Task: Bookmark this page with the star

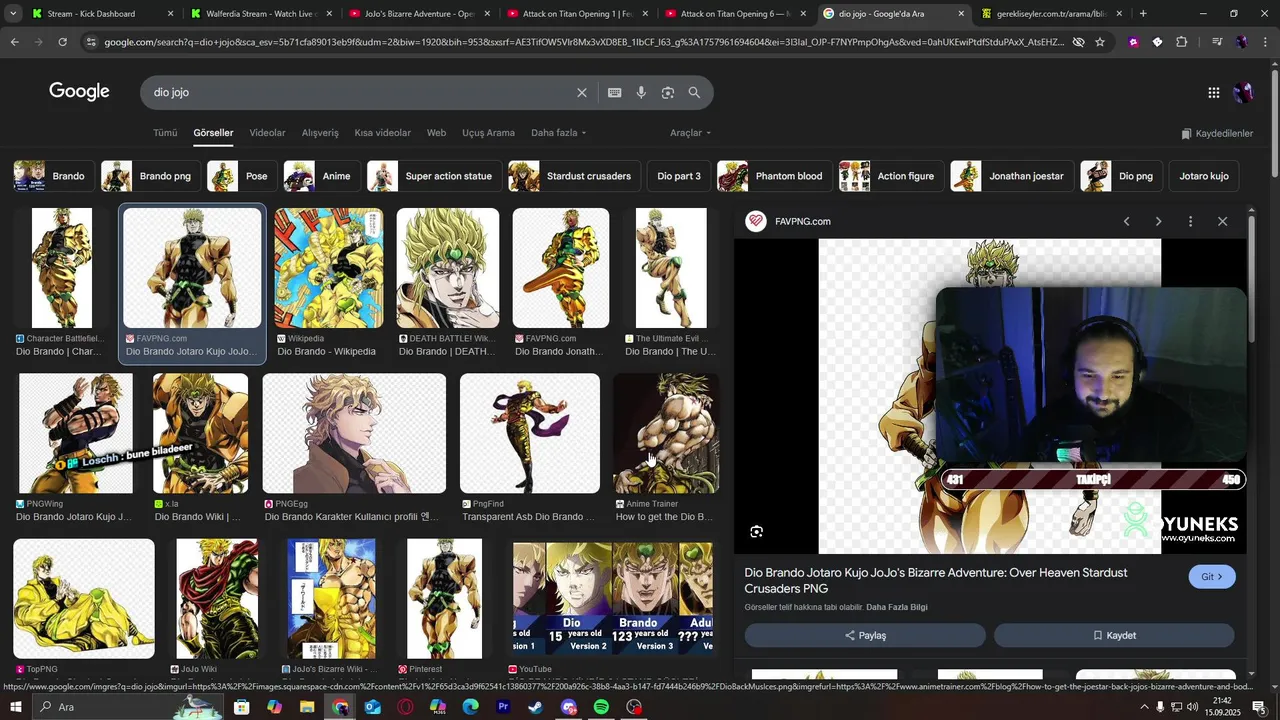Action: point(1100,42)
